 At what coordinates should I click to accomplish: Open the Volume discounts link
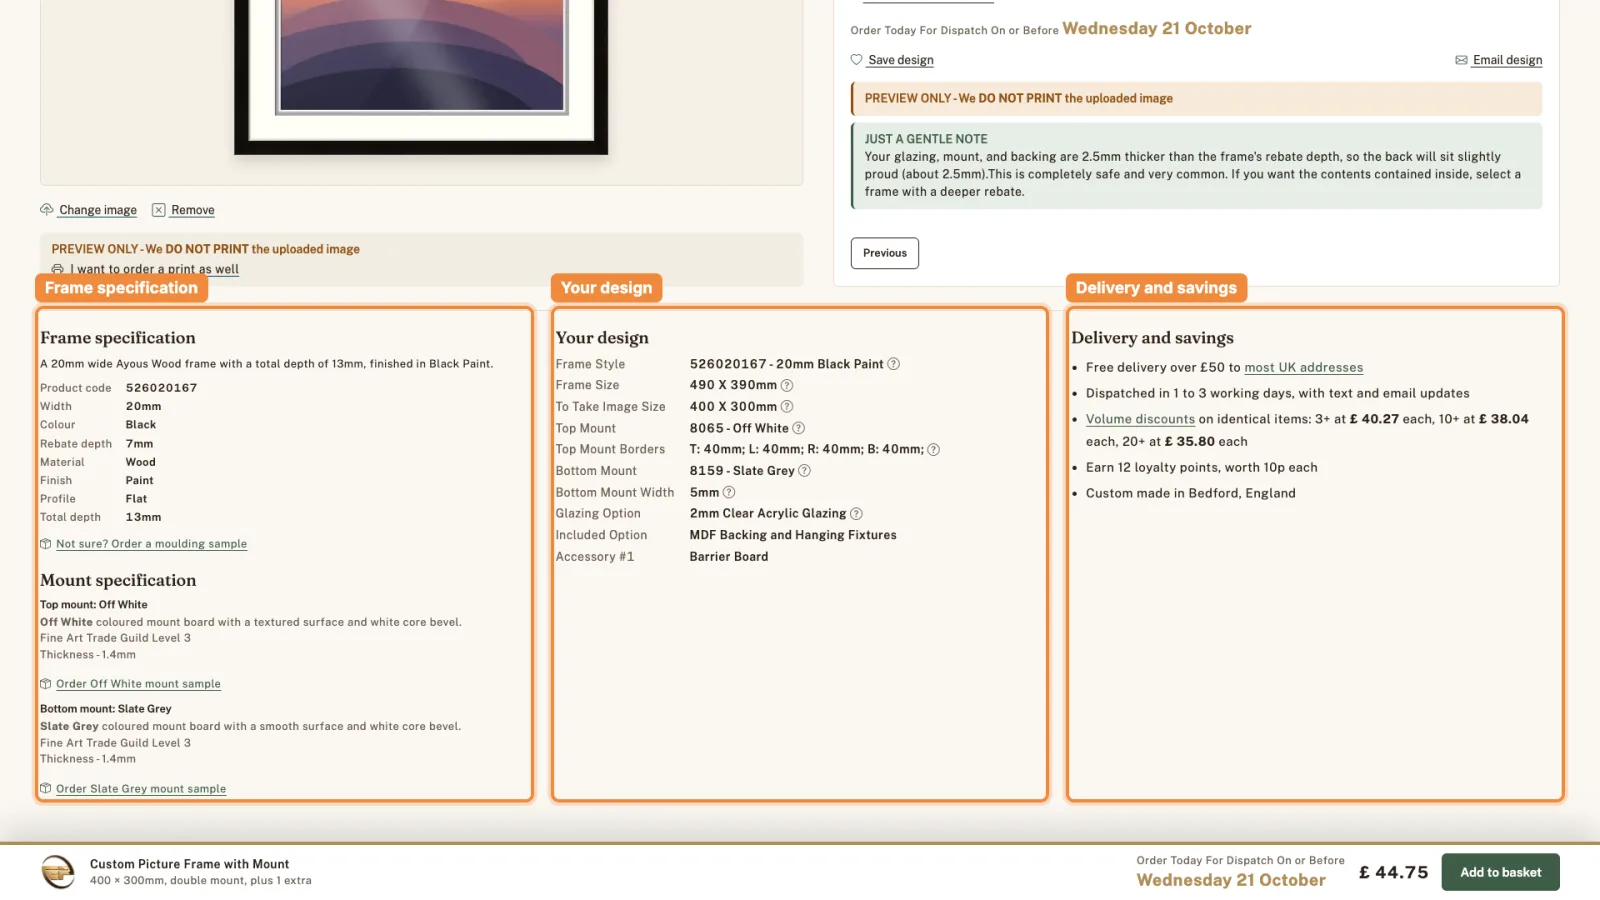pos(1140,420)
